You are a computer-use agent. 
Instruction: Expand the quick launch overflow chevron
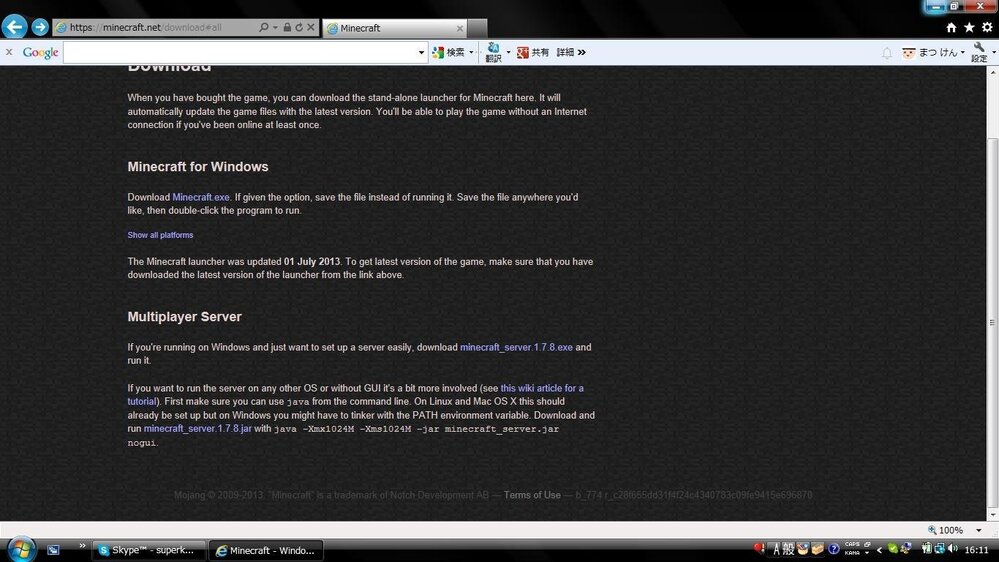82,545
